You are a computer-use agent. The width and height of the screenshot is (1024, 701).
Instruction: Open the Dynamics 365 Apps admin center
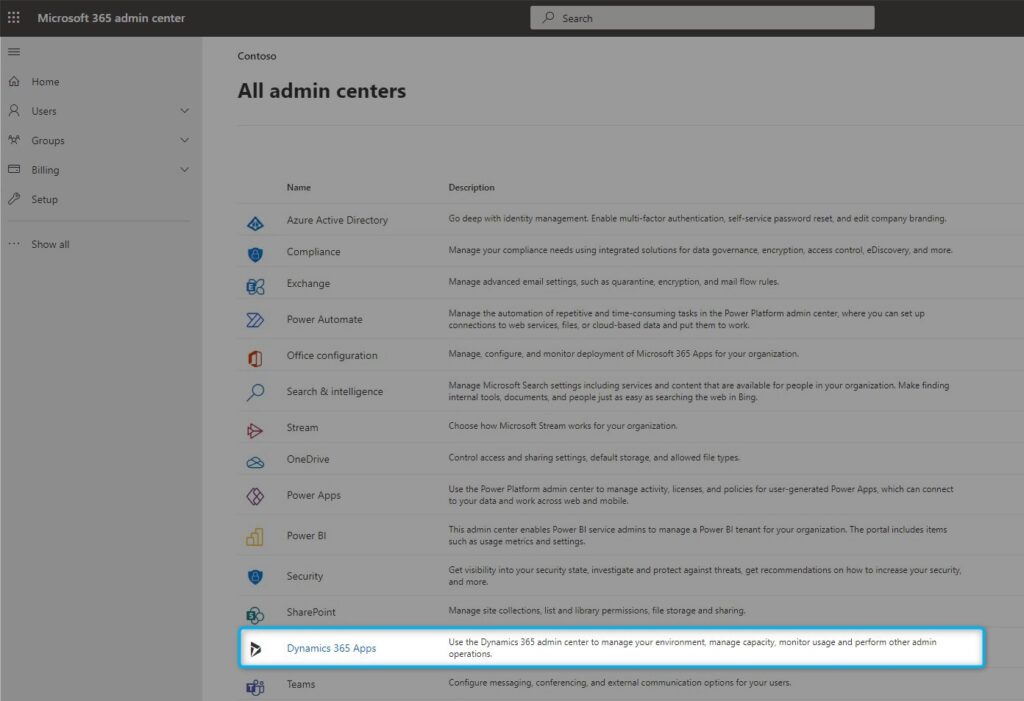coord(330,648)
